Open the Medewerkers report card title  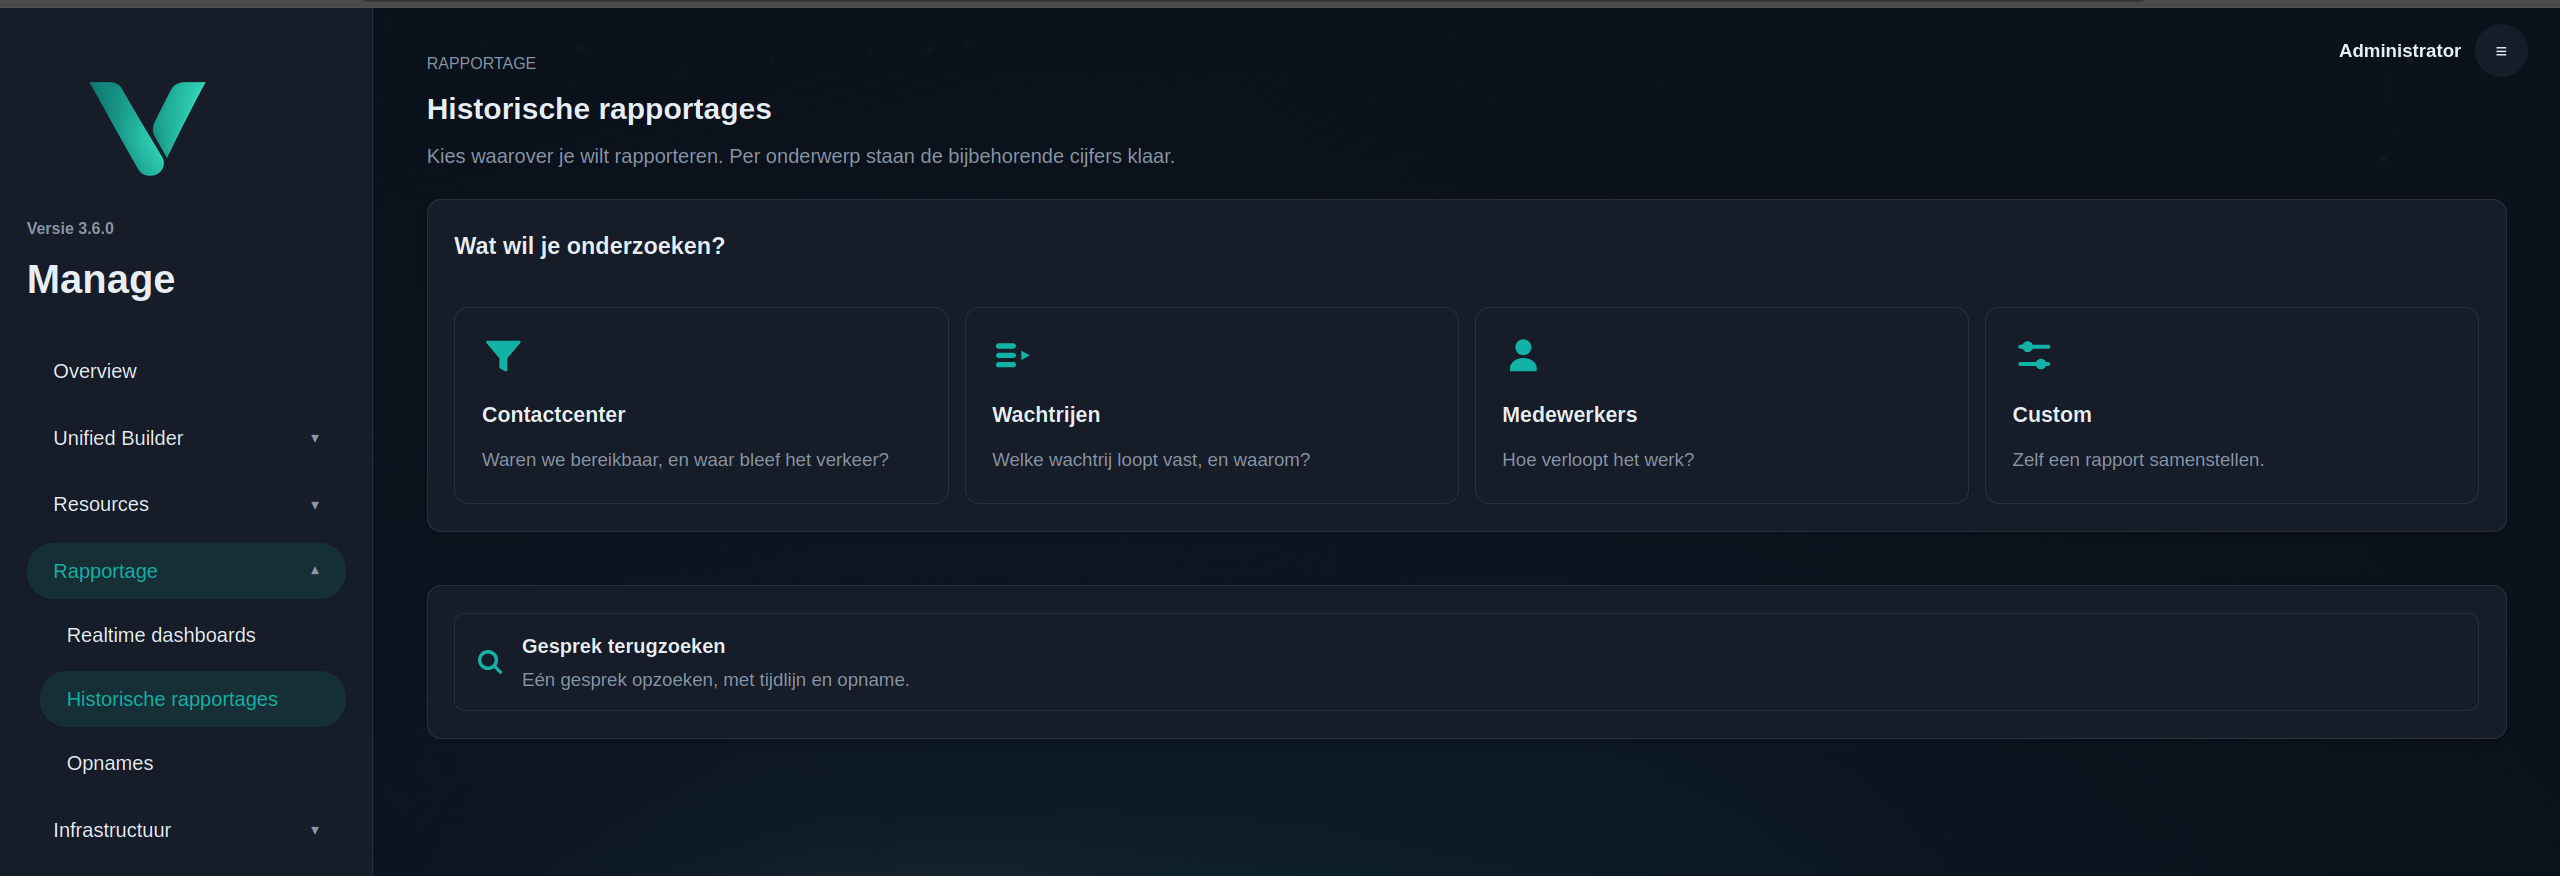point(1570,415)
